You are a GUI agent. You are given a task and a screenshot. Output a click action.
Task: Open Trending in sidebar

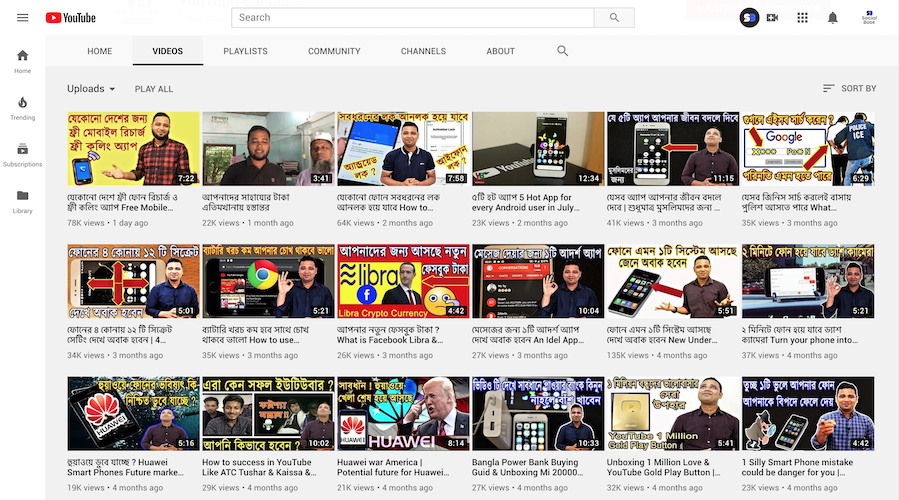coord(22,108)
